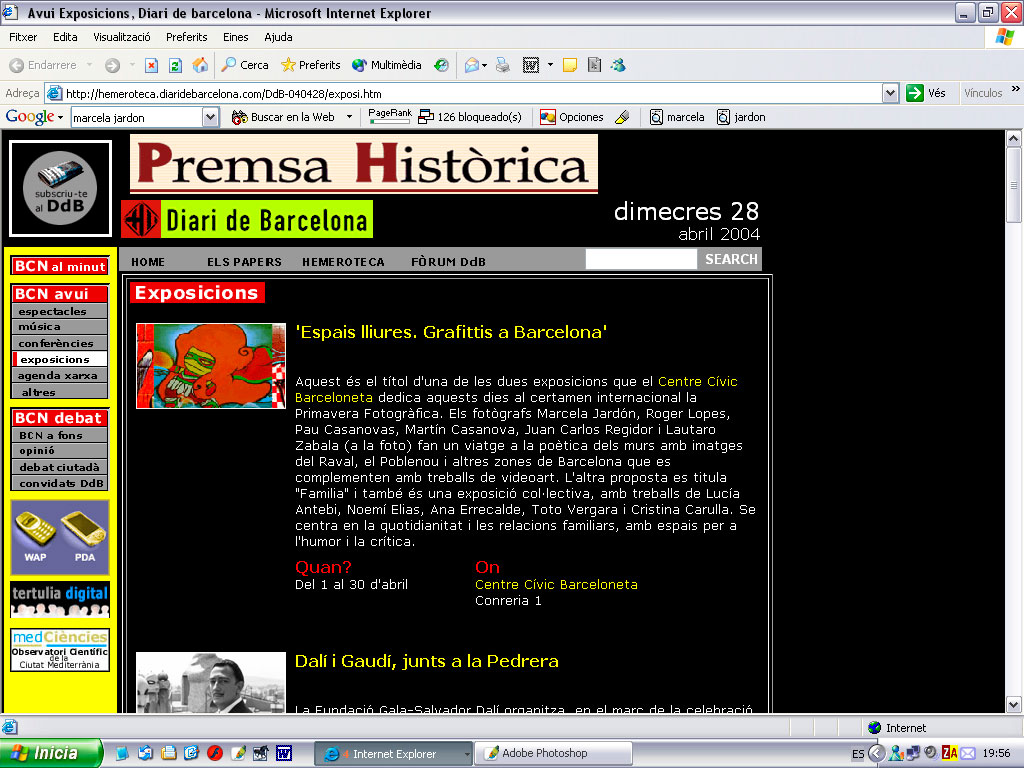Open the Preferits star toolbar button
Image resolution: width=1024 pixels, height=768 pixels.
coord(311,65)
